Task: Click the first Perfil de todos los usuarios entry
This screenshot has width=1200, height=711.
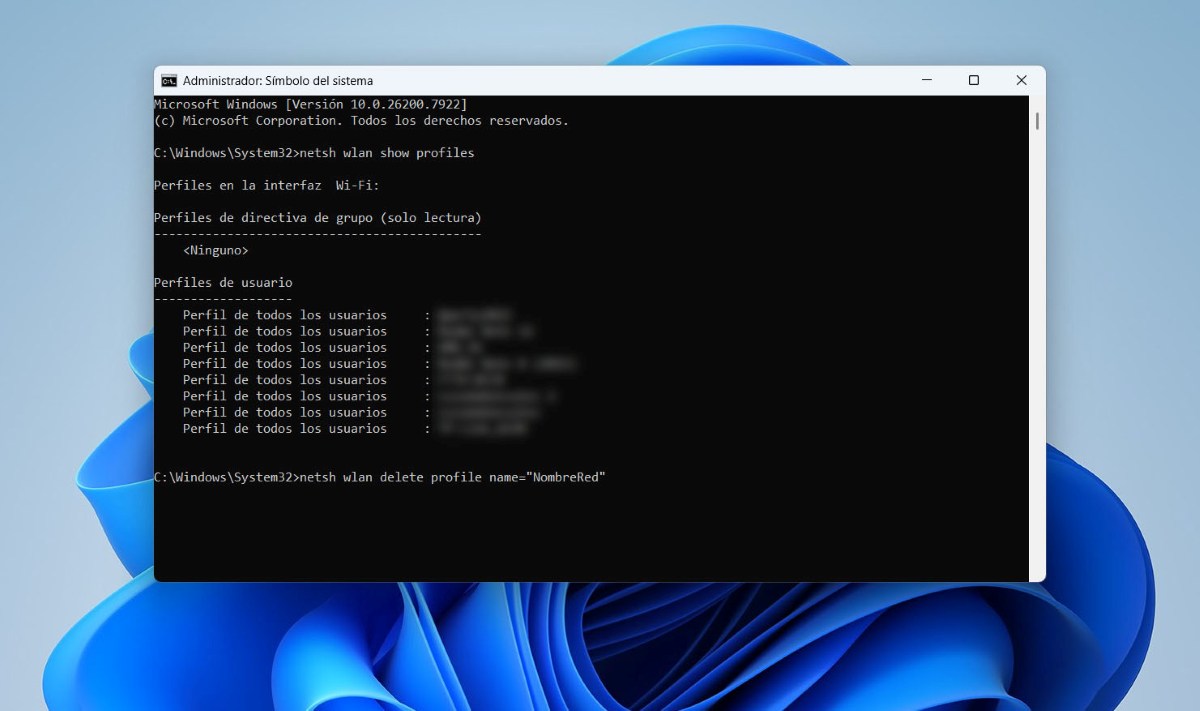Action: [x=285, y=315]
